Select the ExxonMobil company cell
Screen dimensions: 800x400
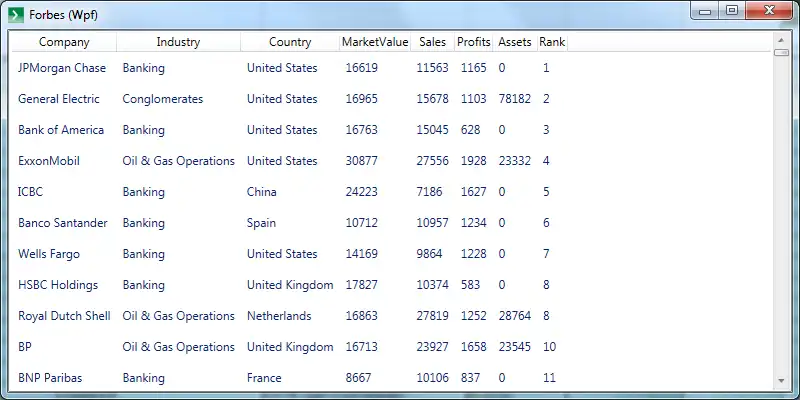click(x=48, y=161)
